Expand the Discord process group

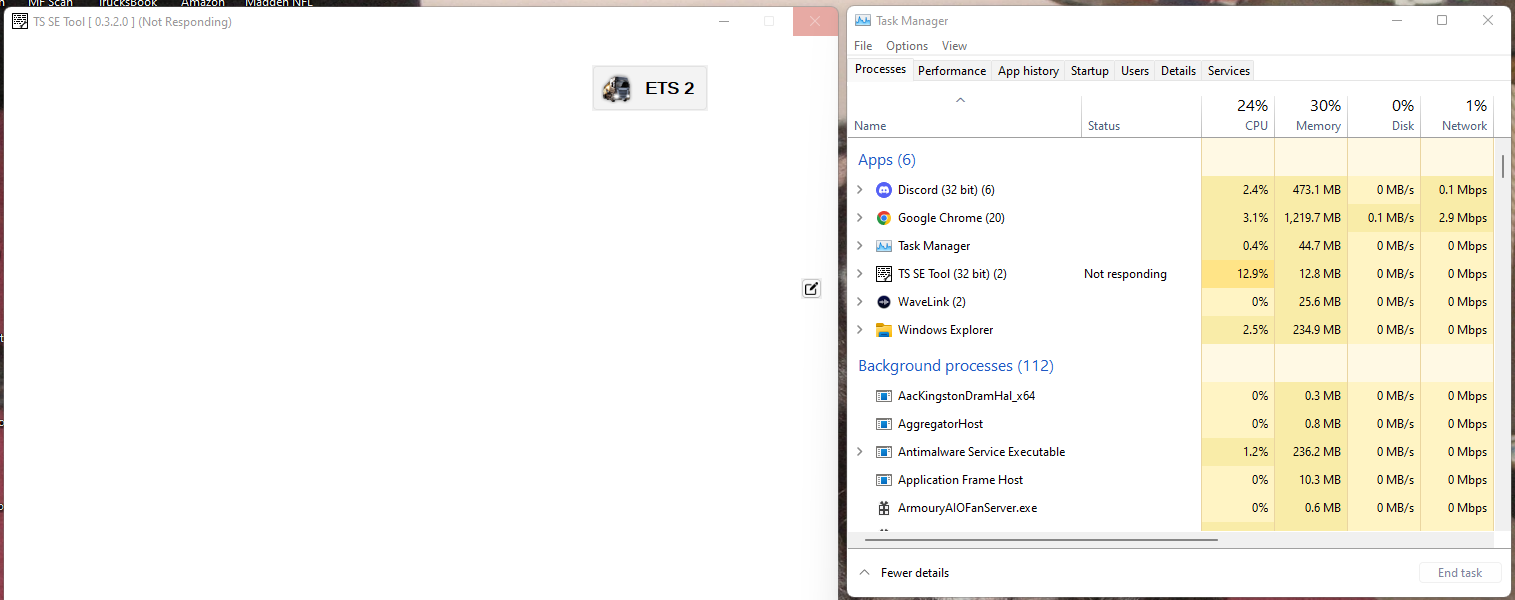pos(859,189)
